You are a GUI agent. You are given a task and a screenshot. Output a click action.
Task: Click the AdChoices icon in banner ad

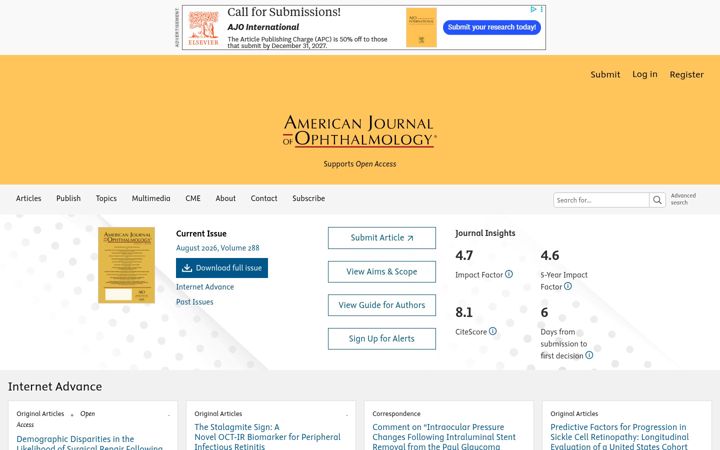point(533,9)
